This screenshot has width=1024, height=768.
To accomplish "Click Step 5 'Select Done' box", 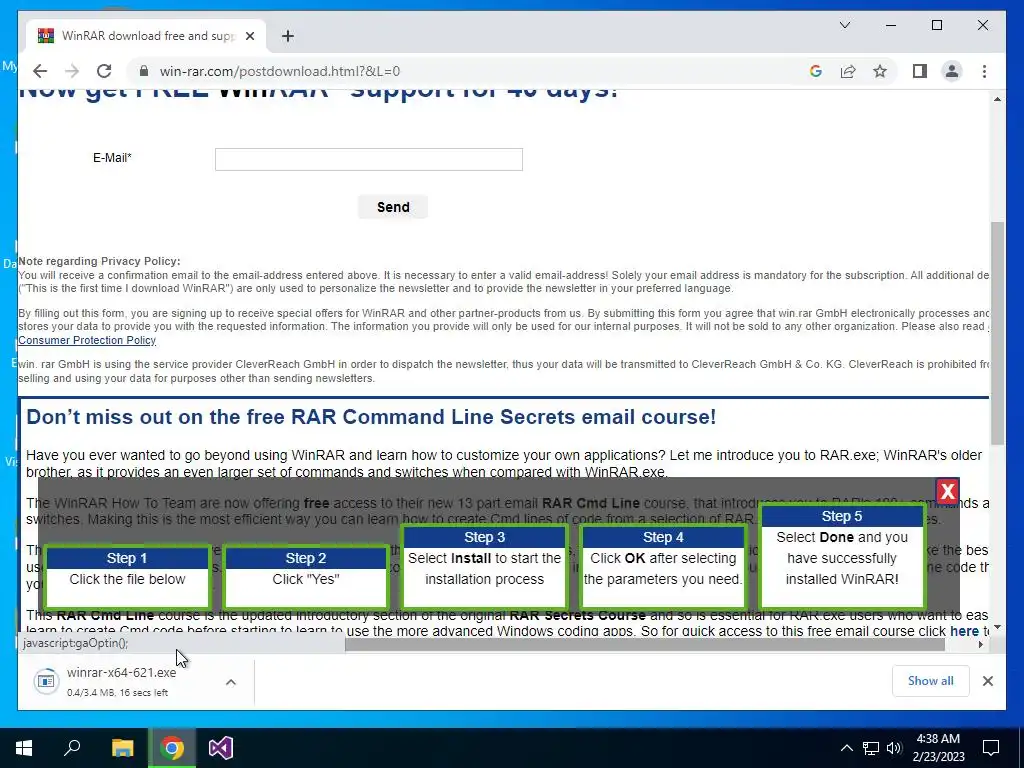I will pos(842,556).
